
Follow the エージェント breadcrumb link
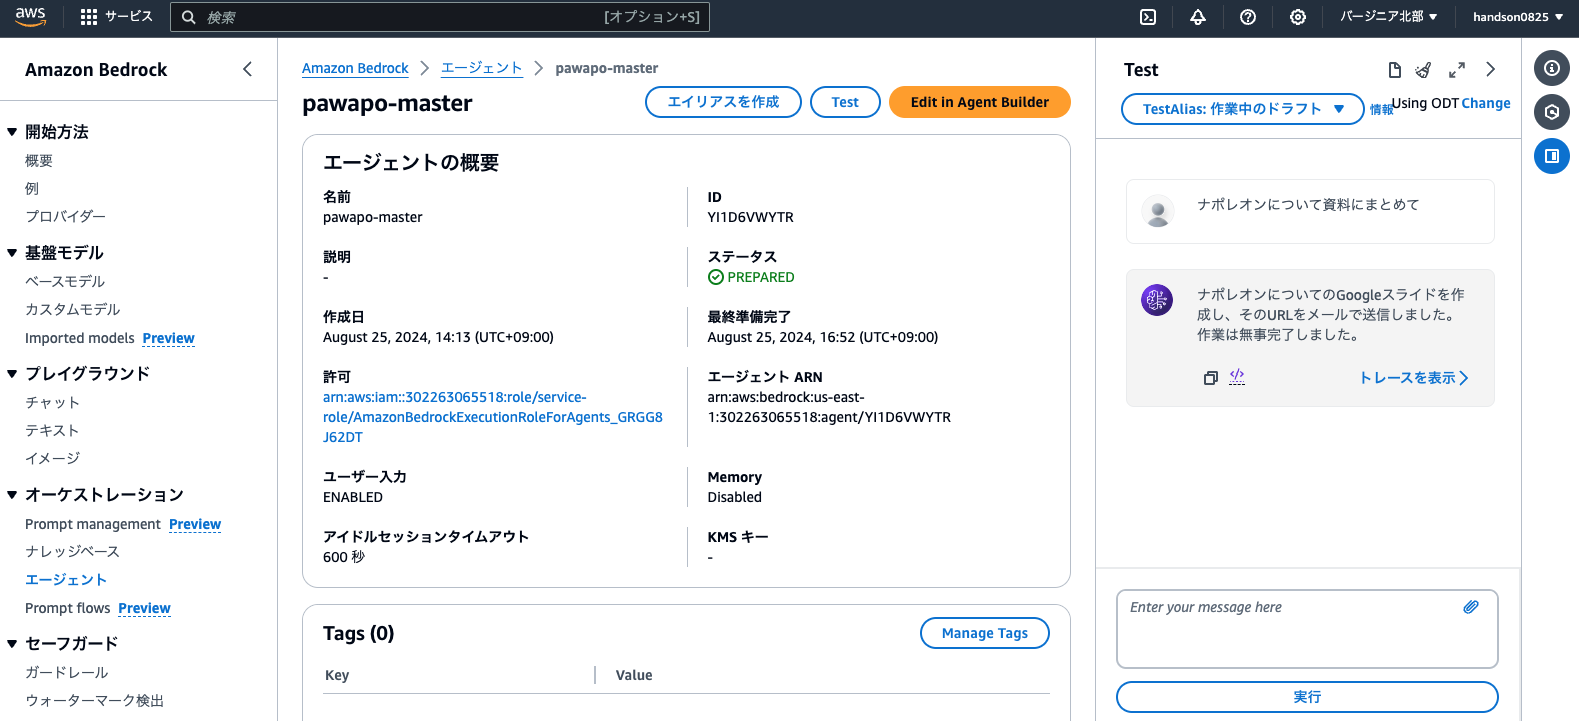click(482, 68)
